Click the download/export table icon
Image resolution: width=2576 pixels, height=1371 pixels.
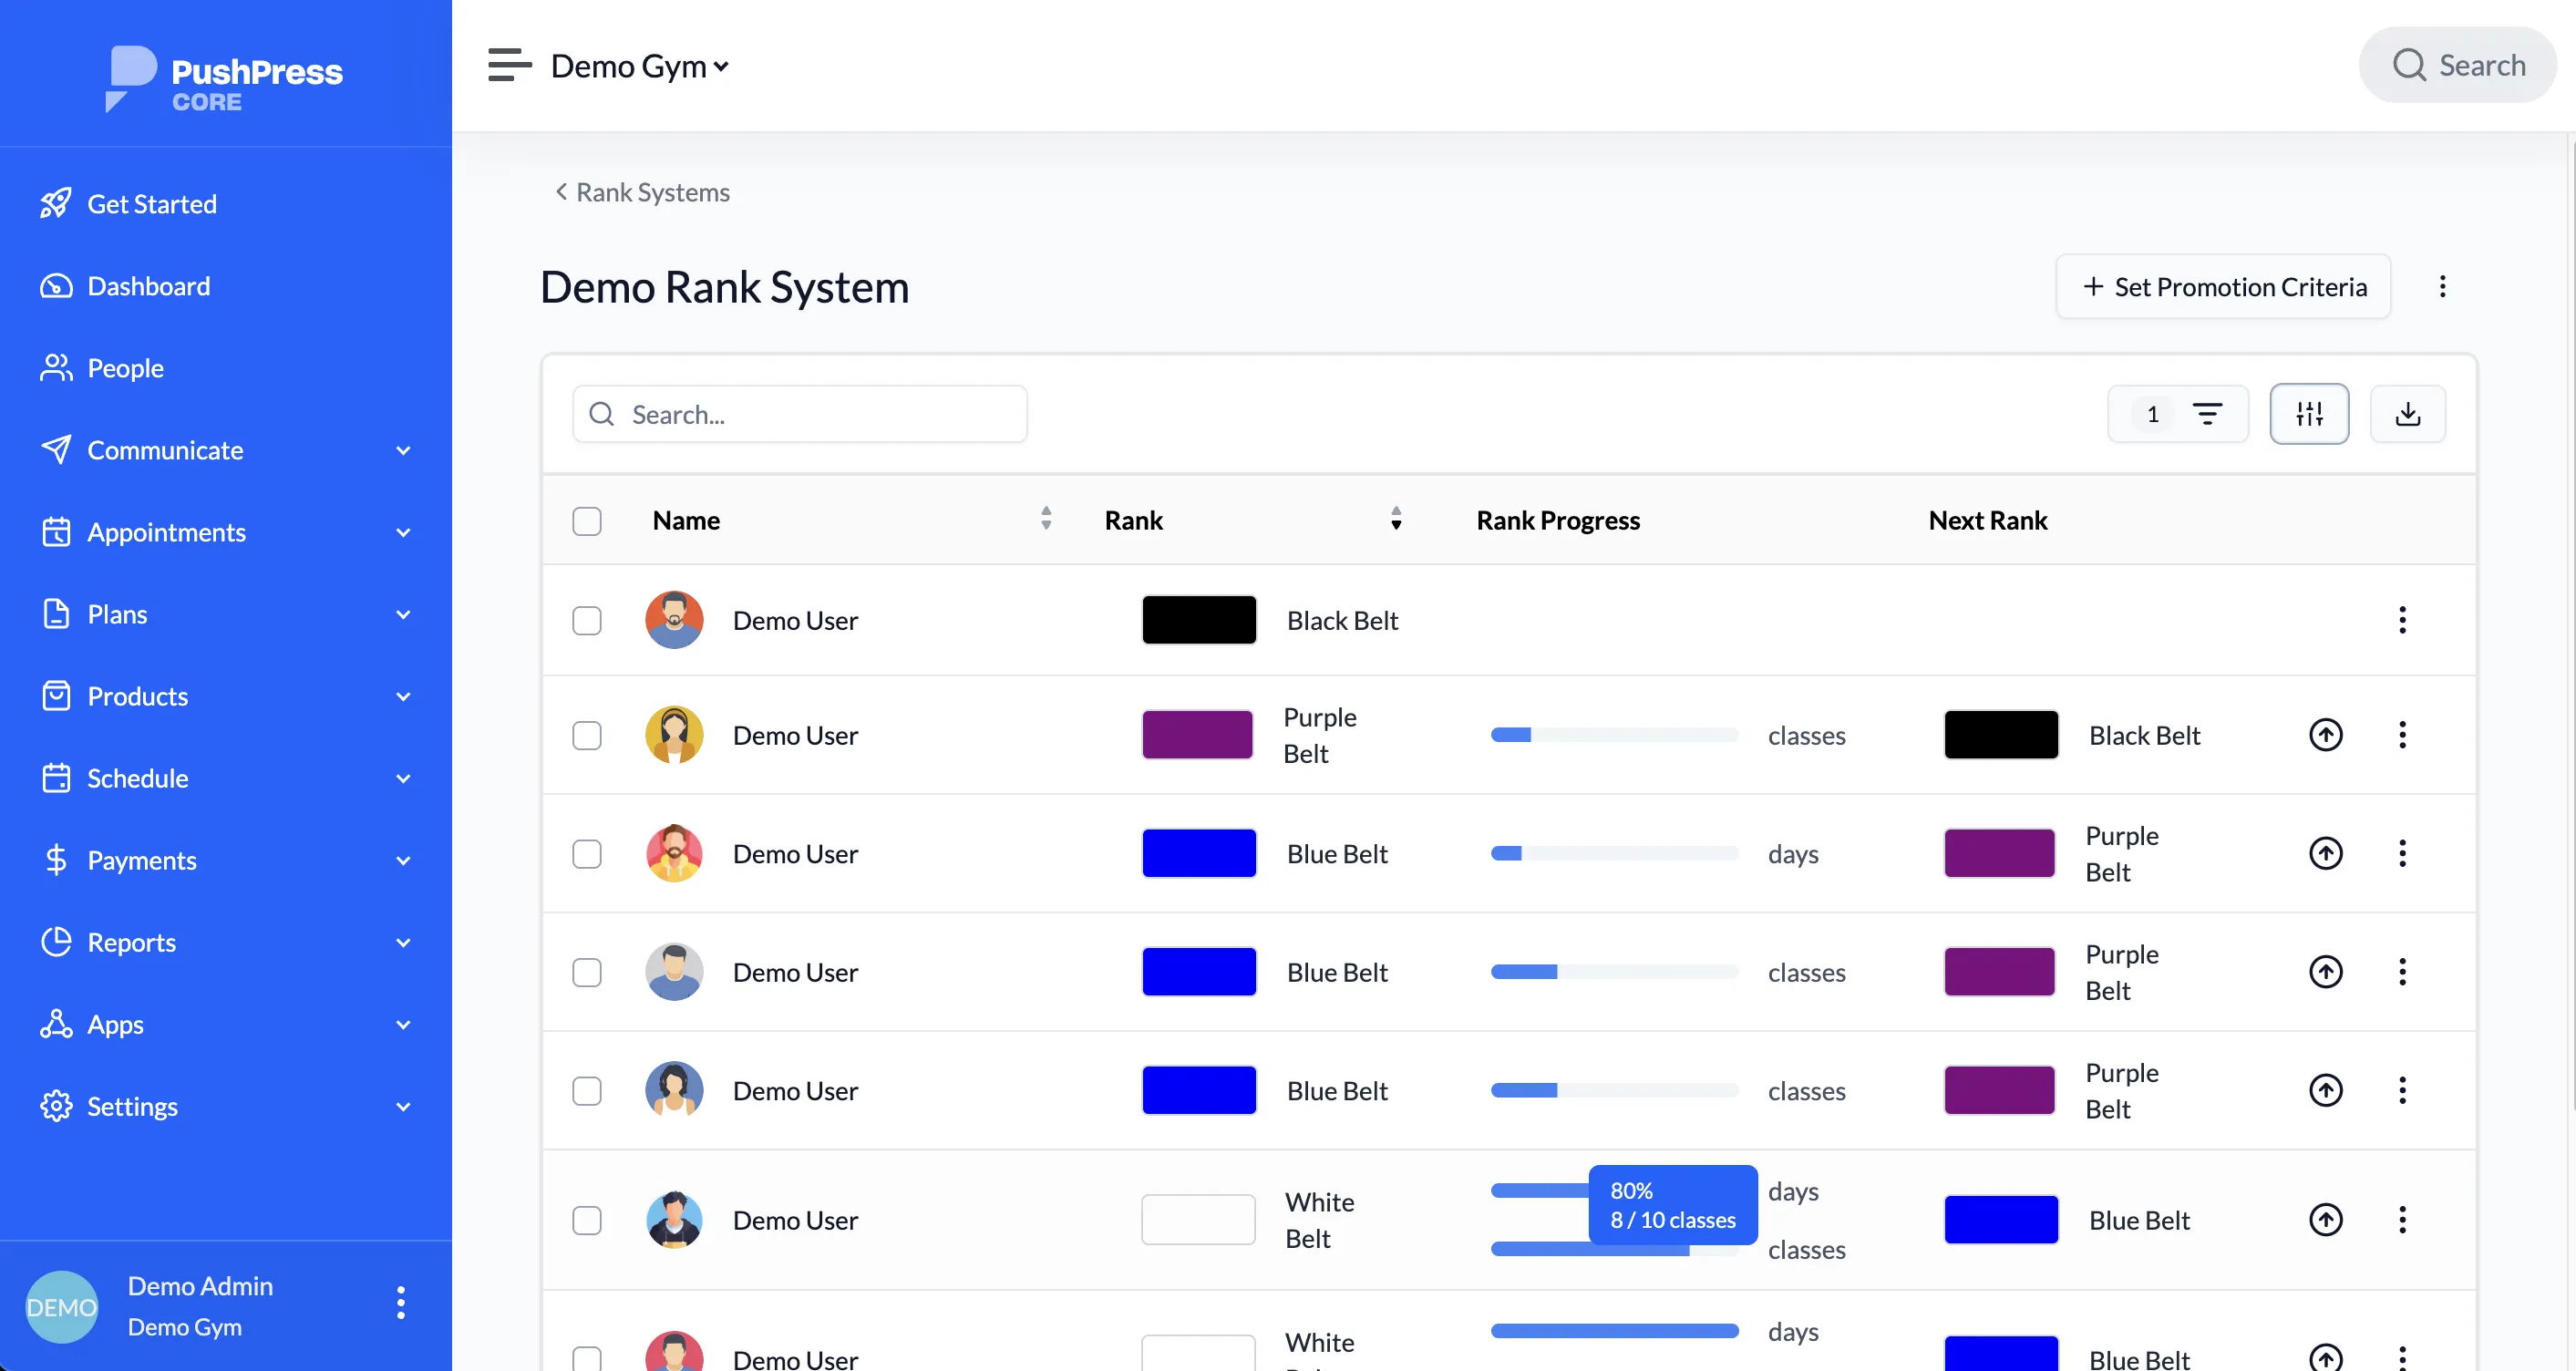click(2407, 413)
